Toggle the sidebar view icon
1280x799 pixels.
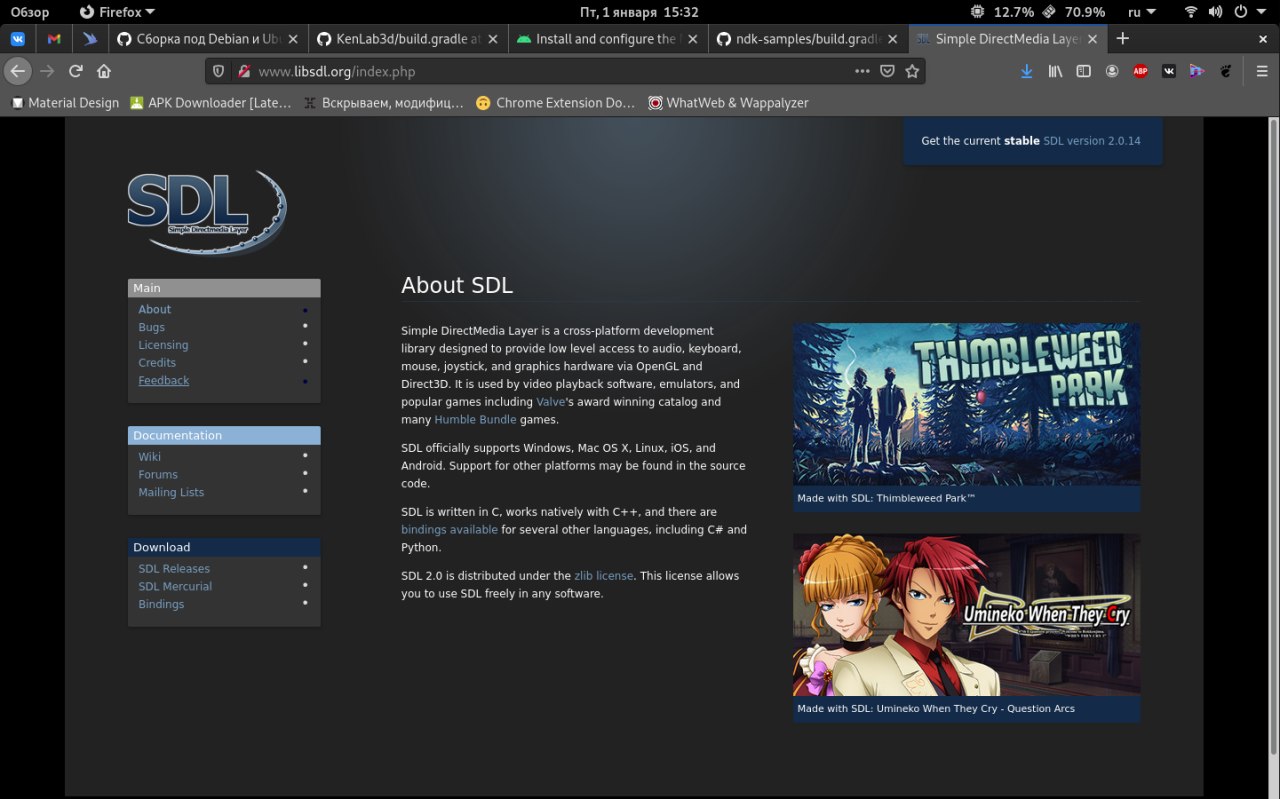tap(1083, 71)
